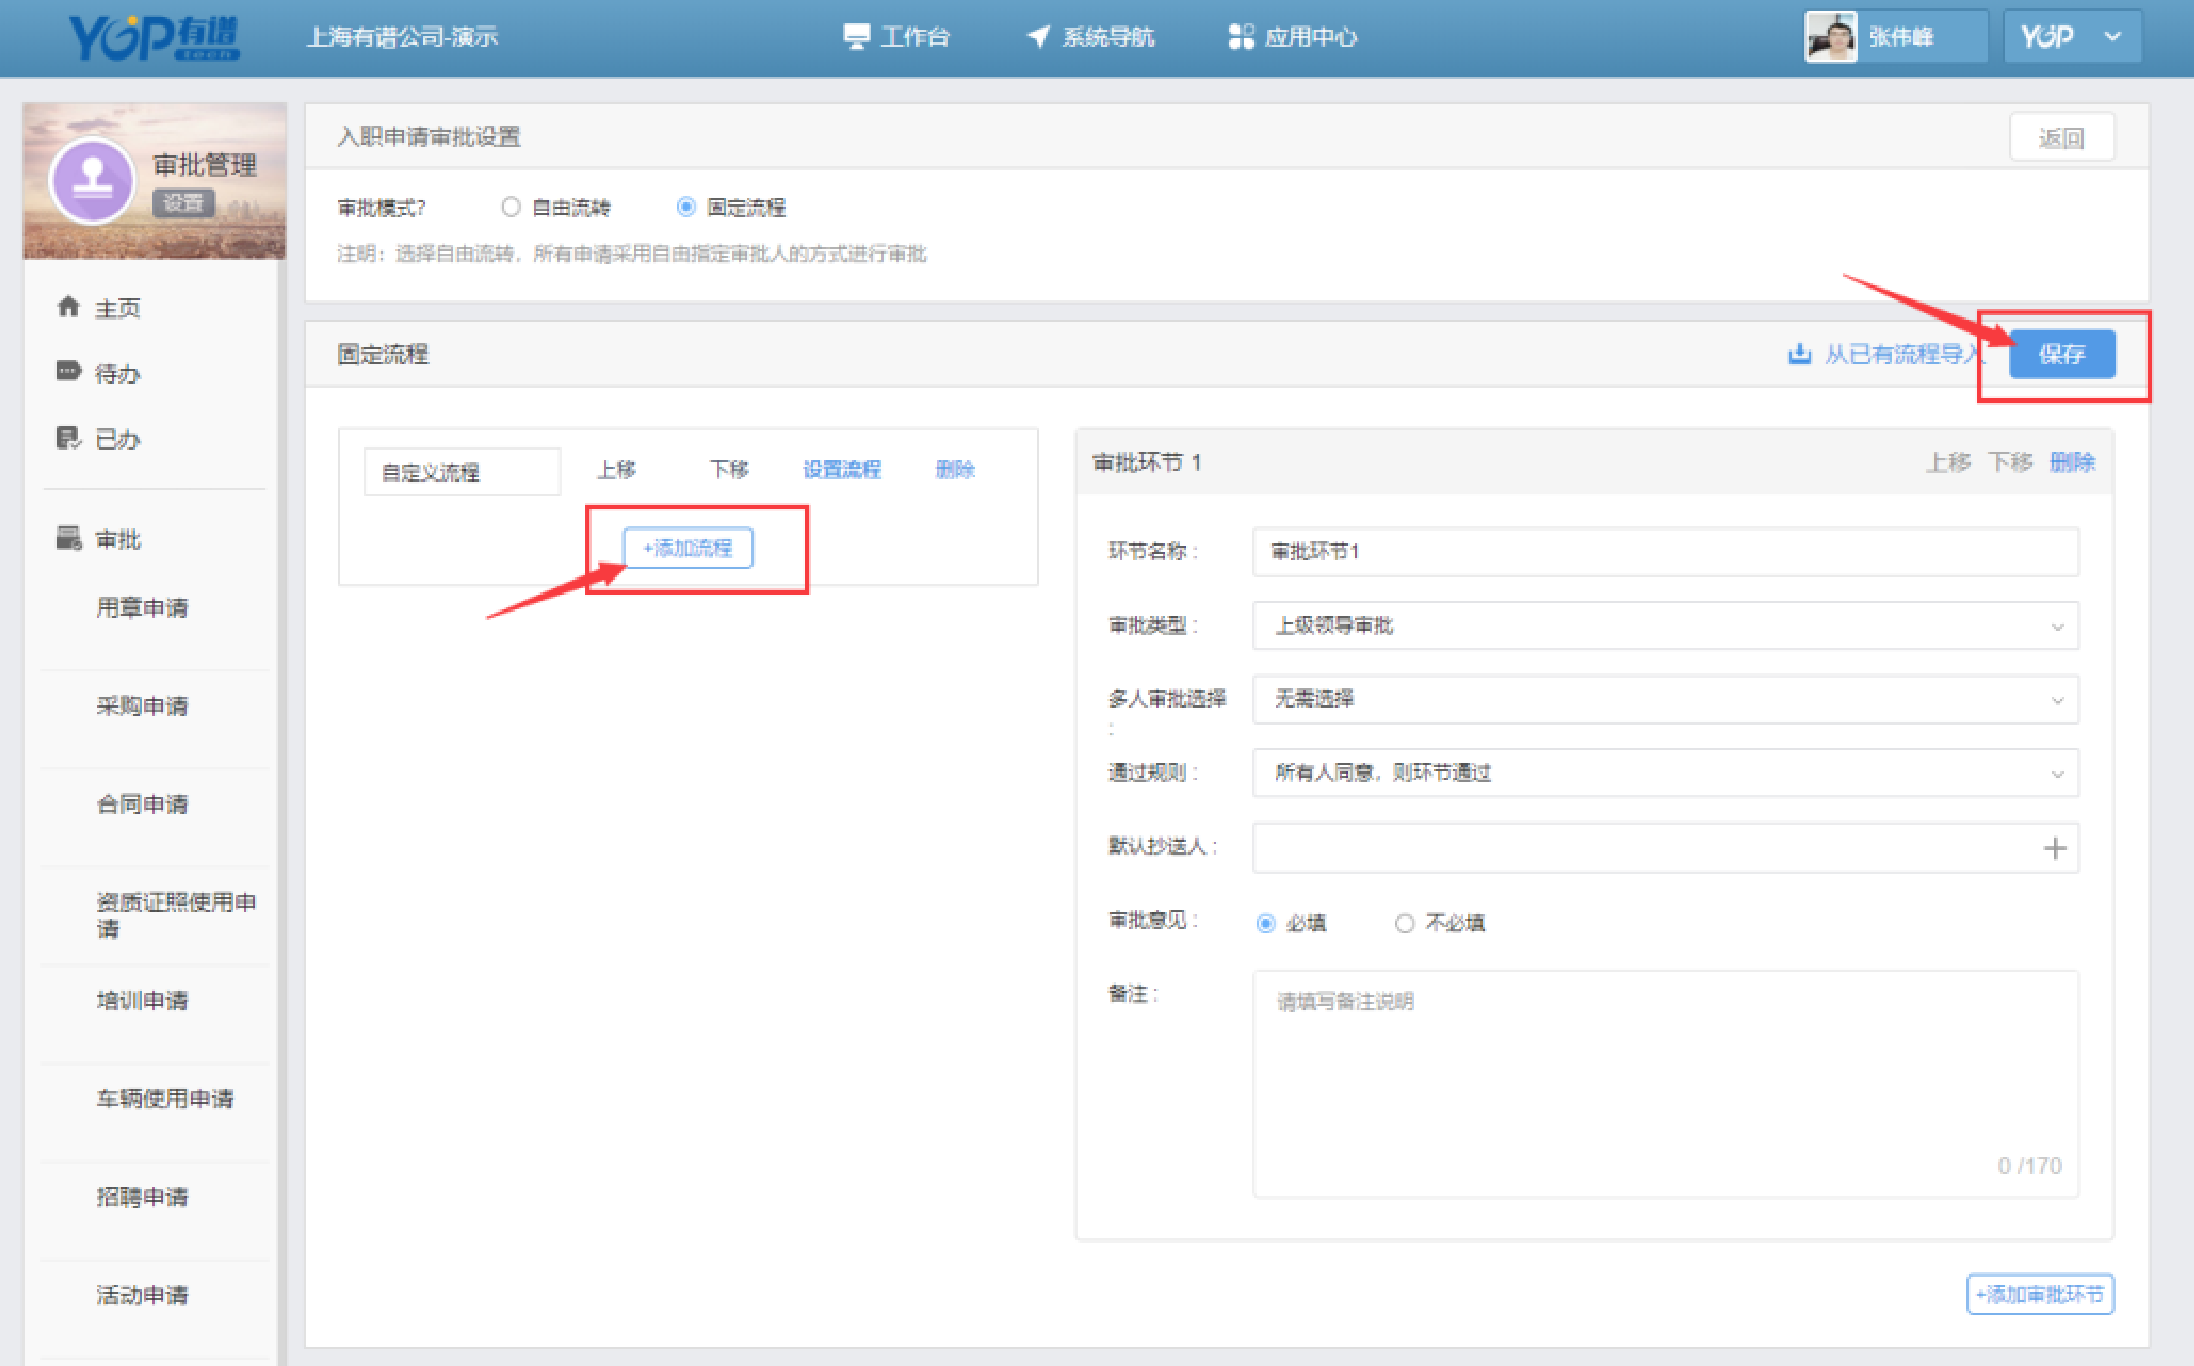The image size is (2194, 1366).
Task: Click the 审批 approval icon in sidebar
Action: pos(68,539)
